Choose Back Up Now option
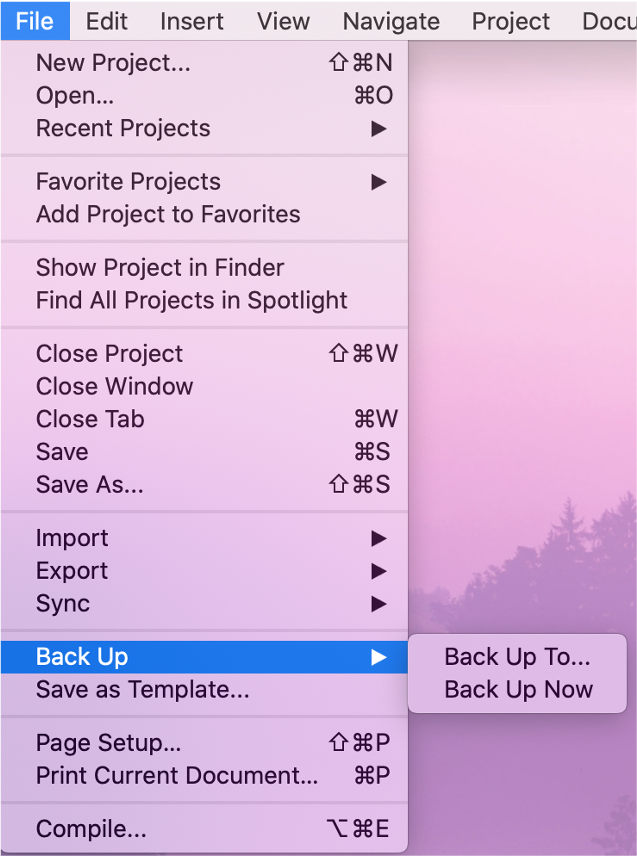 click(517, 689)
